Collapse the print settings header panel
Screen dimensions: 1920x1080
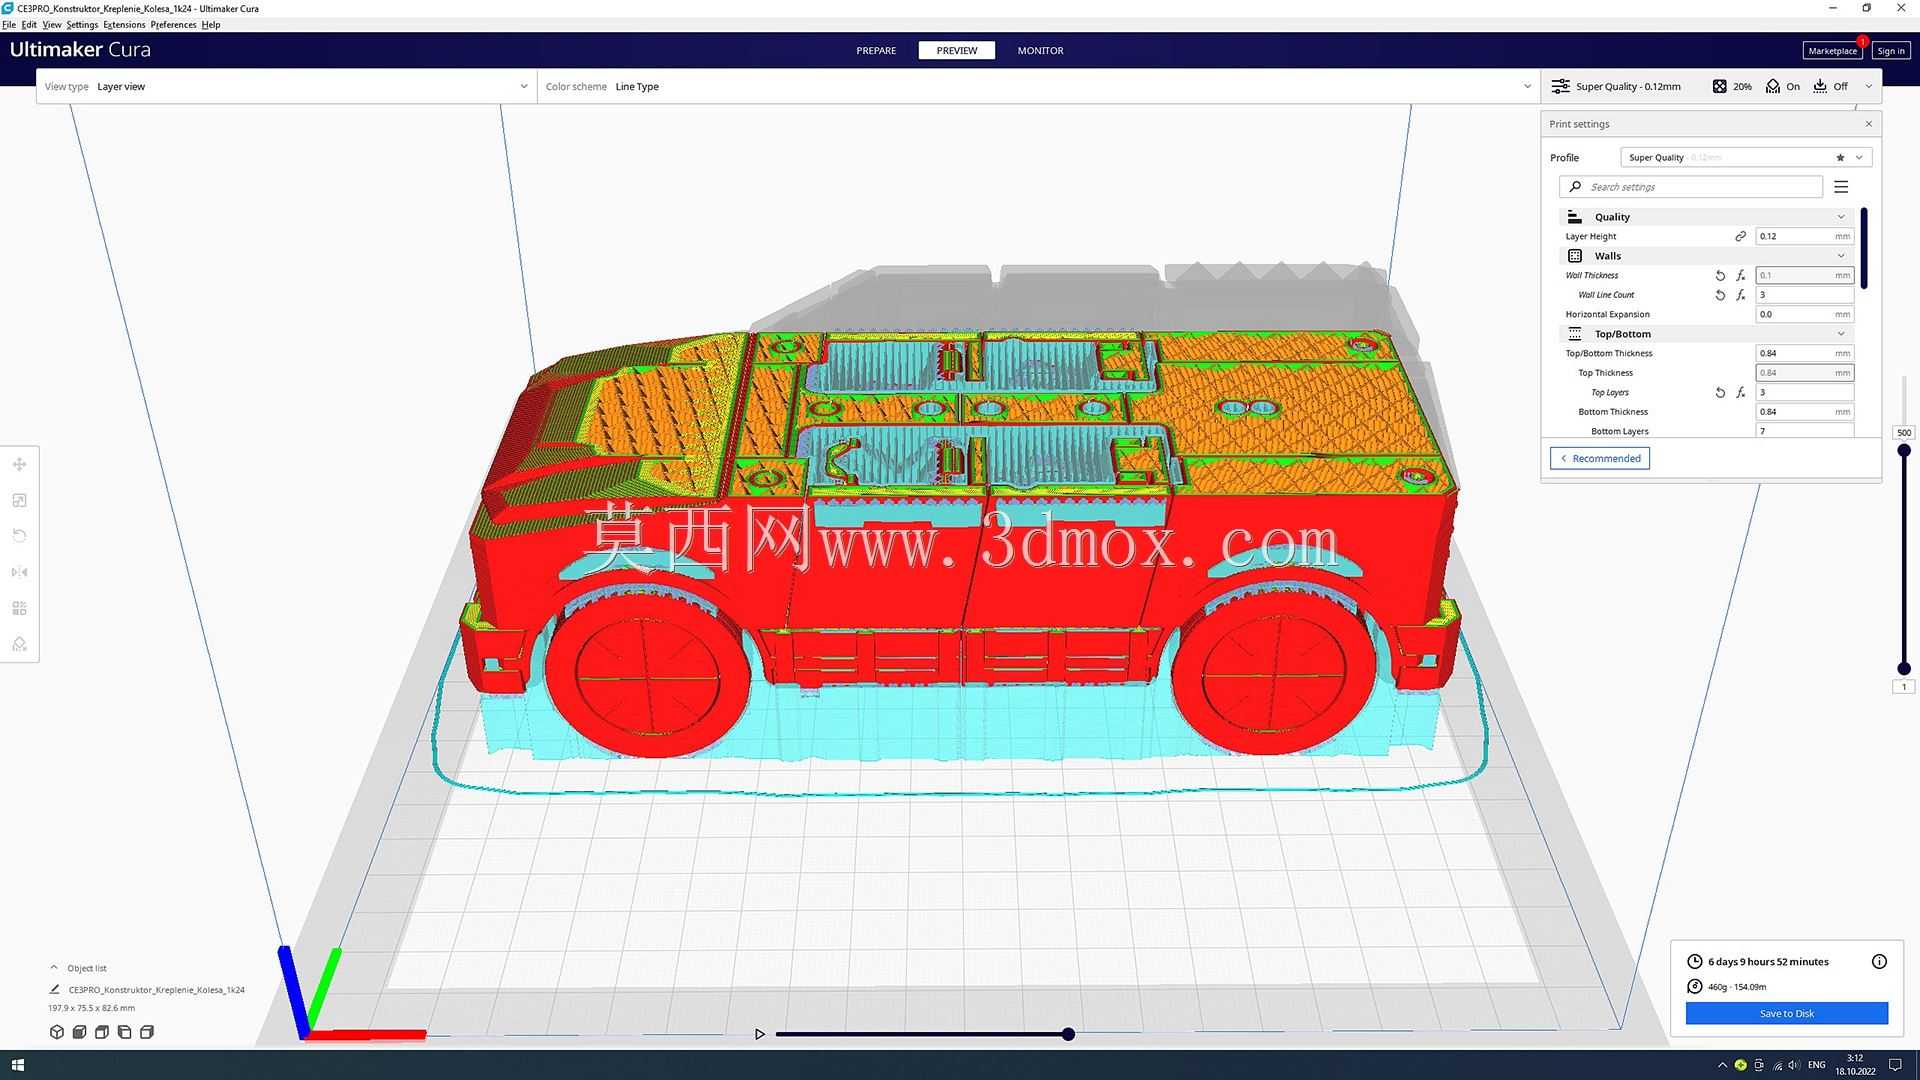click(x=1868, y=86)
